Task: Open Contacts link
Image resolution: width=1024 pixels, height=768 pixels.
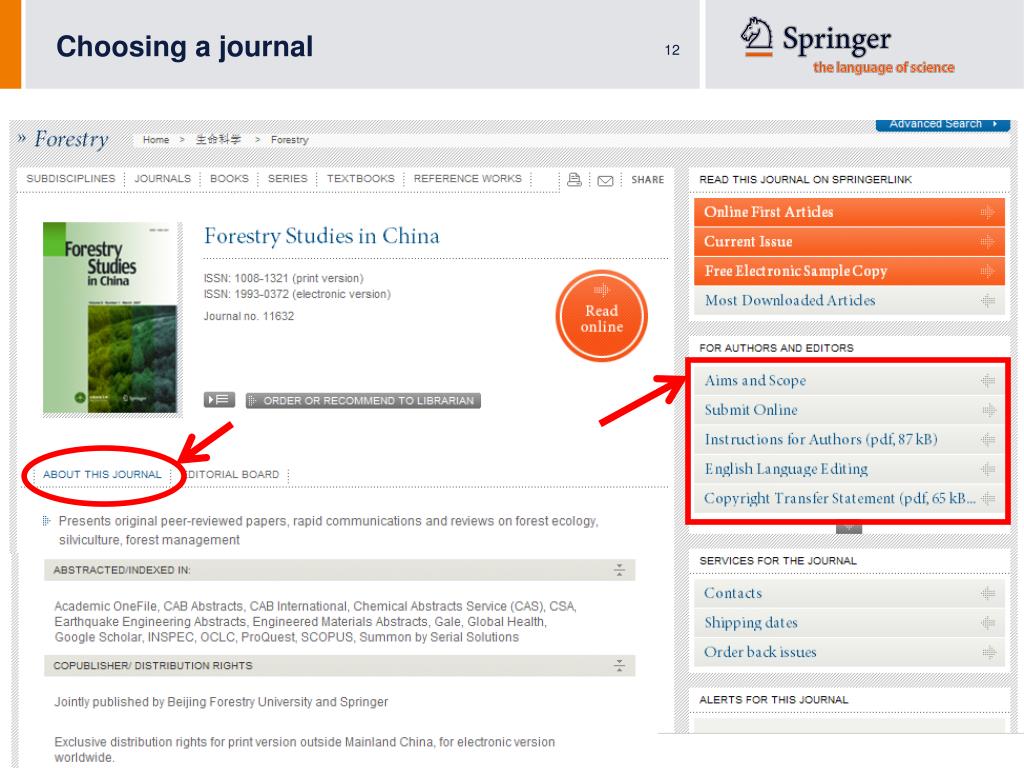Action: pos(849,594)
